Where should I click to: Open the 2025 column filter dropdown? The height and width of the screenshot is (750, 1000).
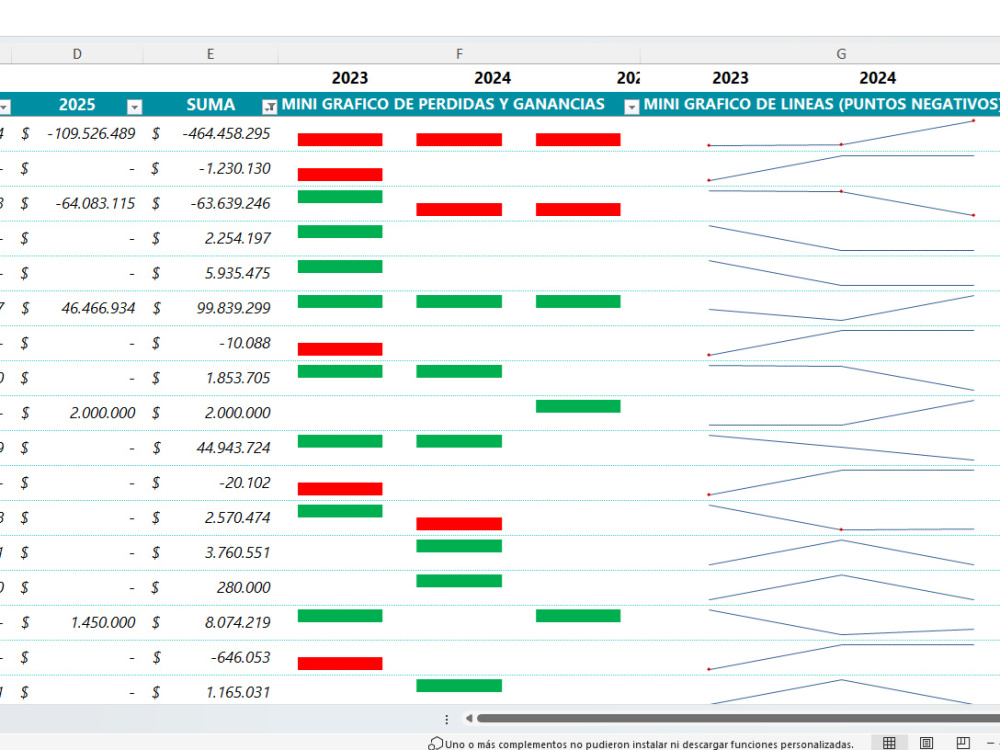(134, 107)
